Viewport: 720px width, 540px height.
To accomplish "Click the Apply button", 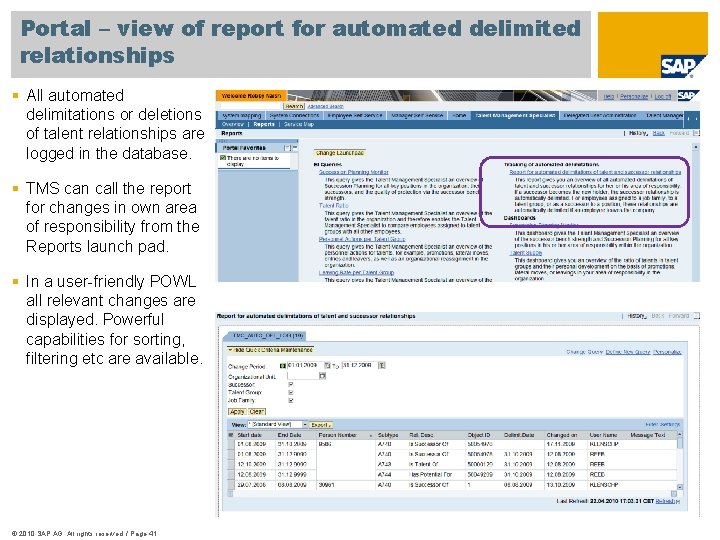I will point(237,411).
